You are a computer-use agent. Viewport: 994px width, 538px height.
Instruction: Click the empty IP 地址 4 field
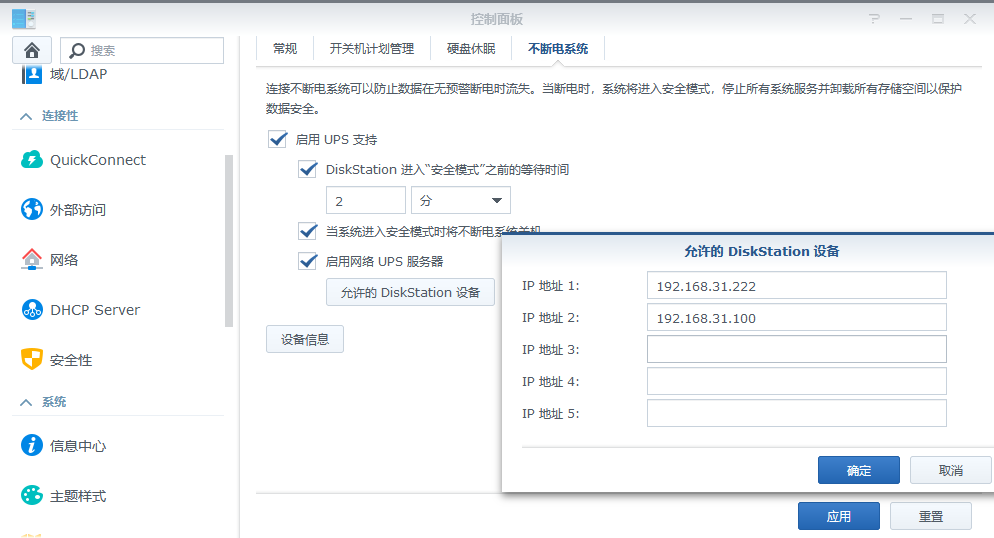point(797,381)
